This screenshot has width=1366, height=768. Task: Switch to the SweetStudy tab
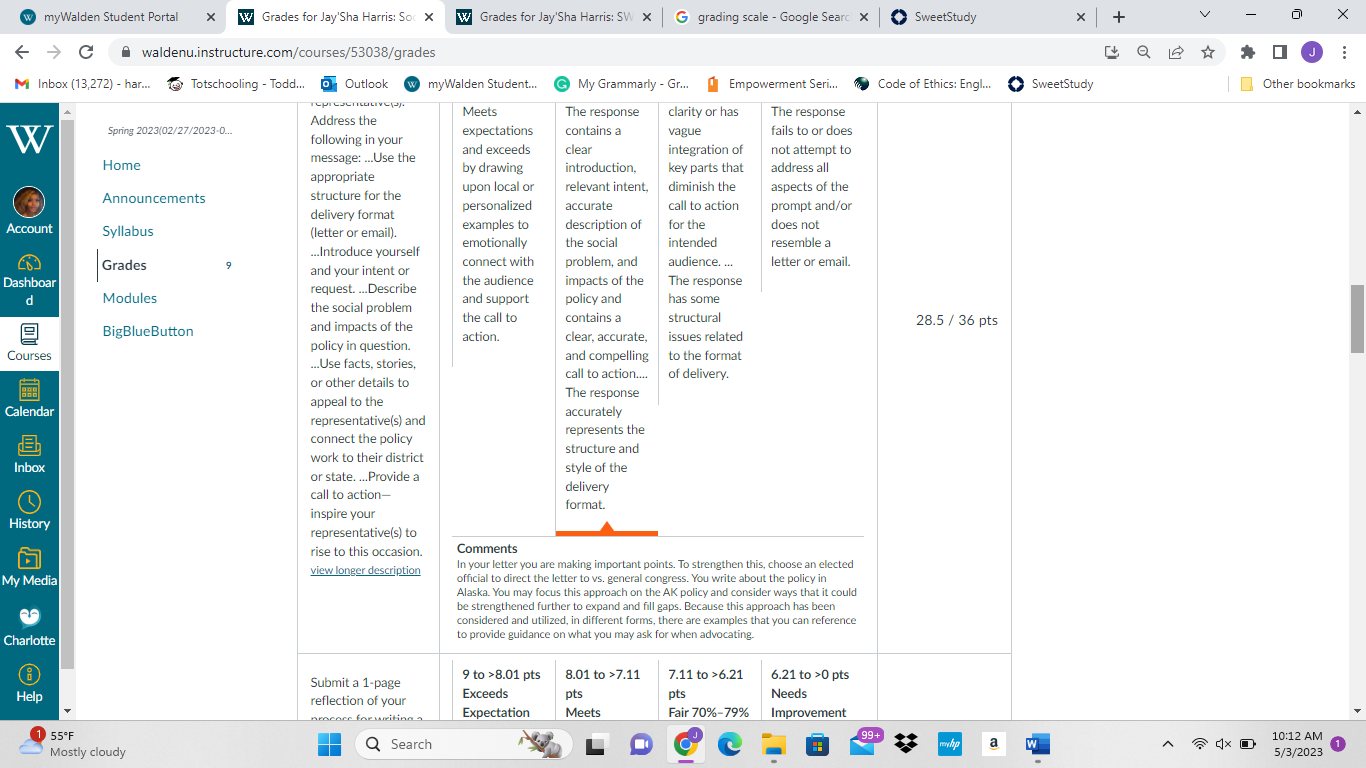(986, 17)
